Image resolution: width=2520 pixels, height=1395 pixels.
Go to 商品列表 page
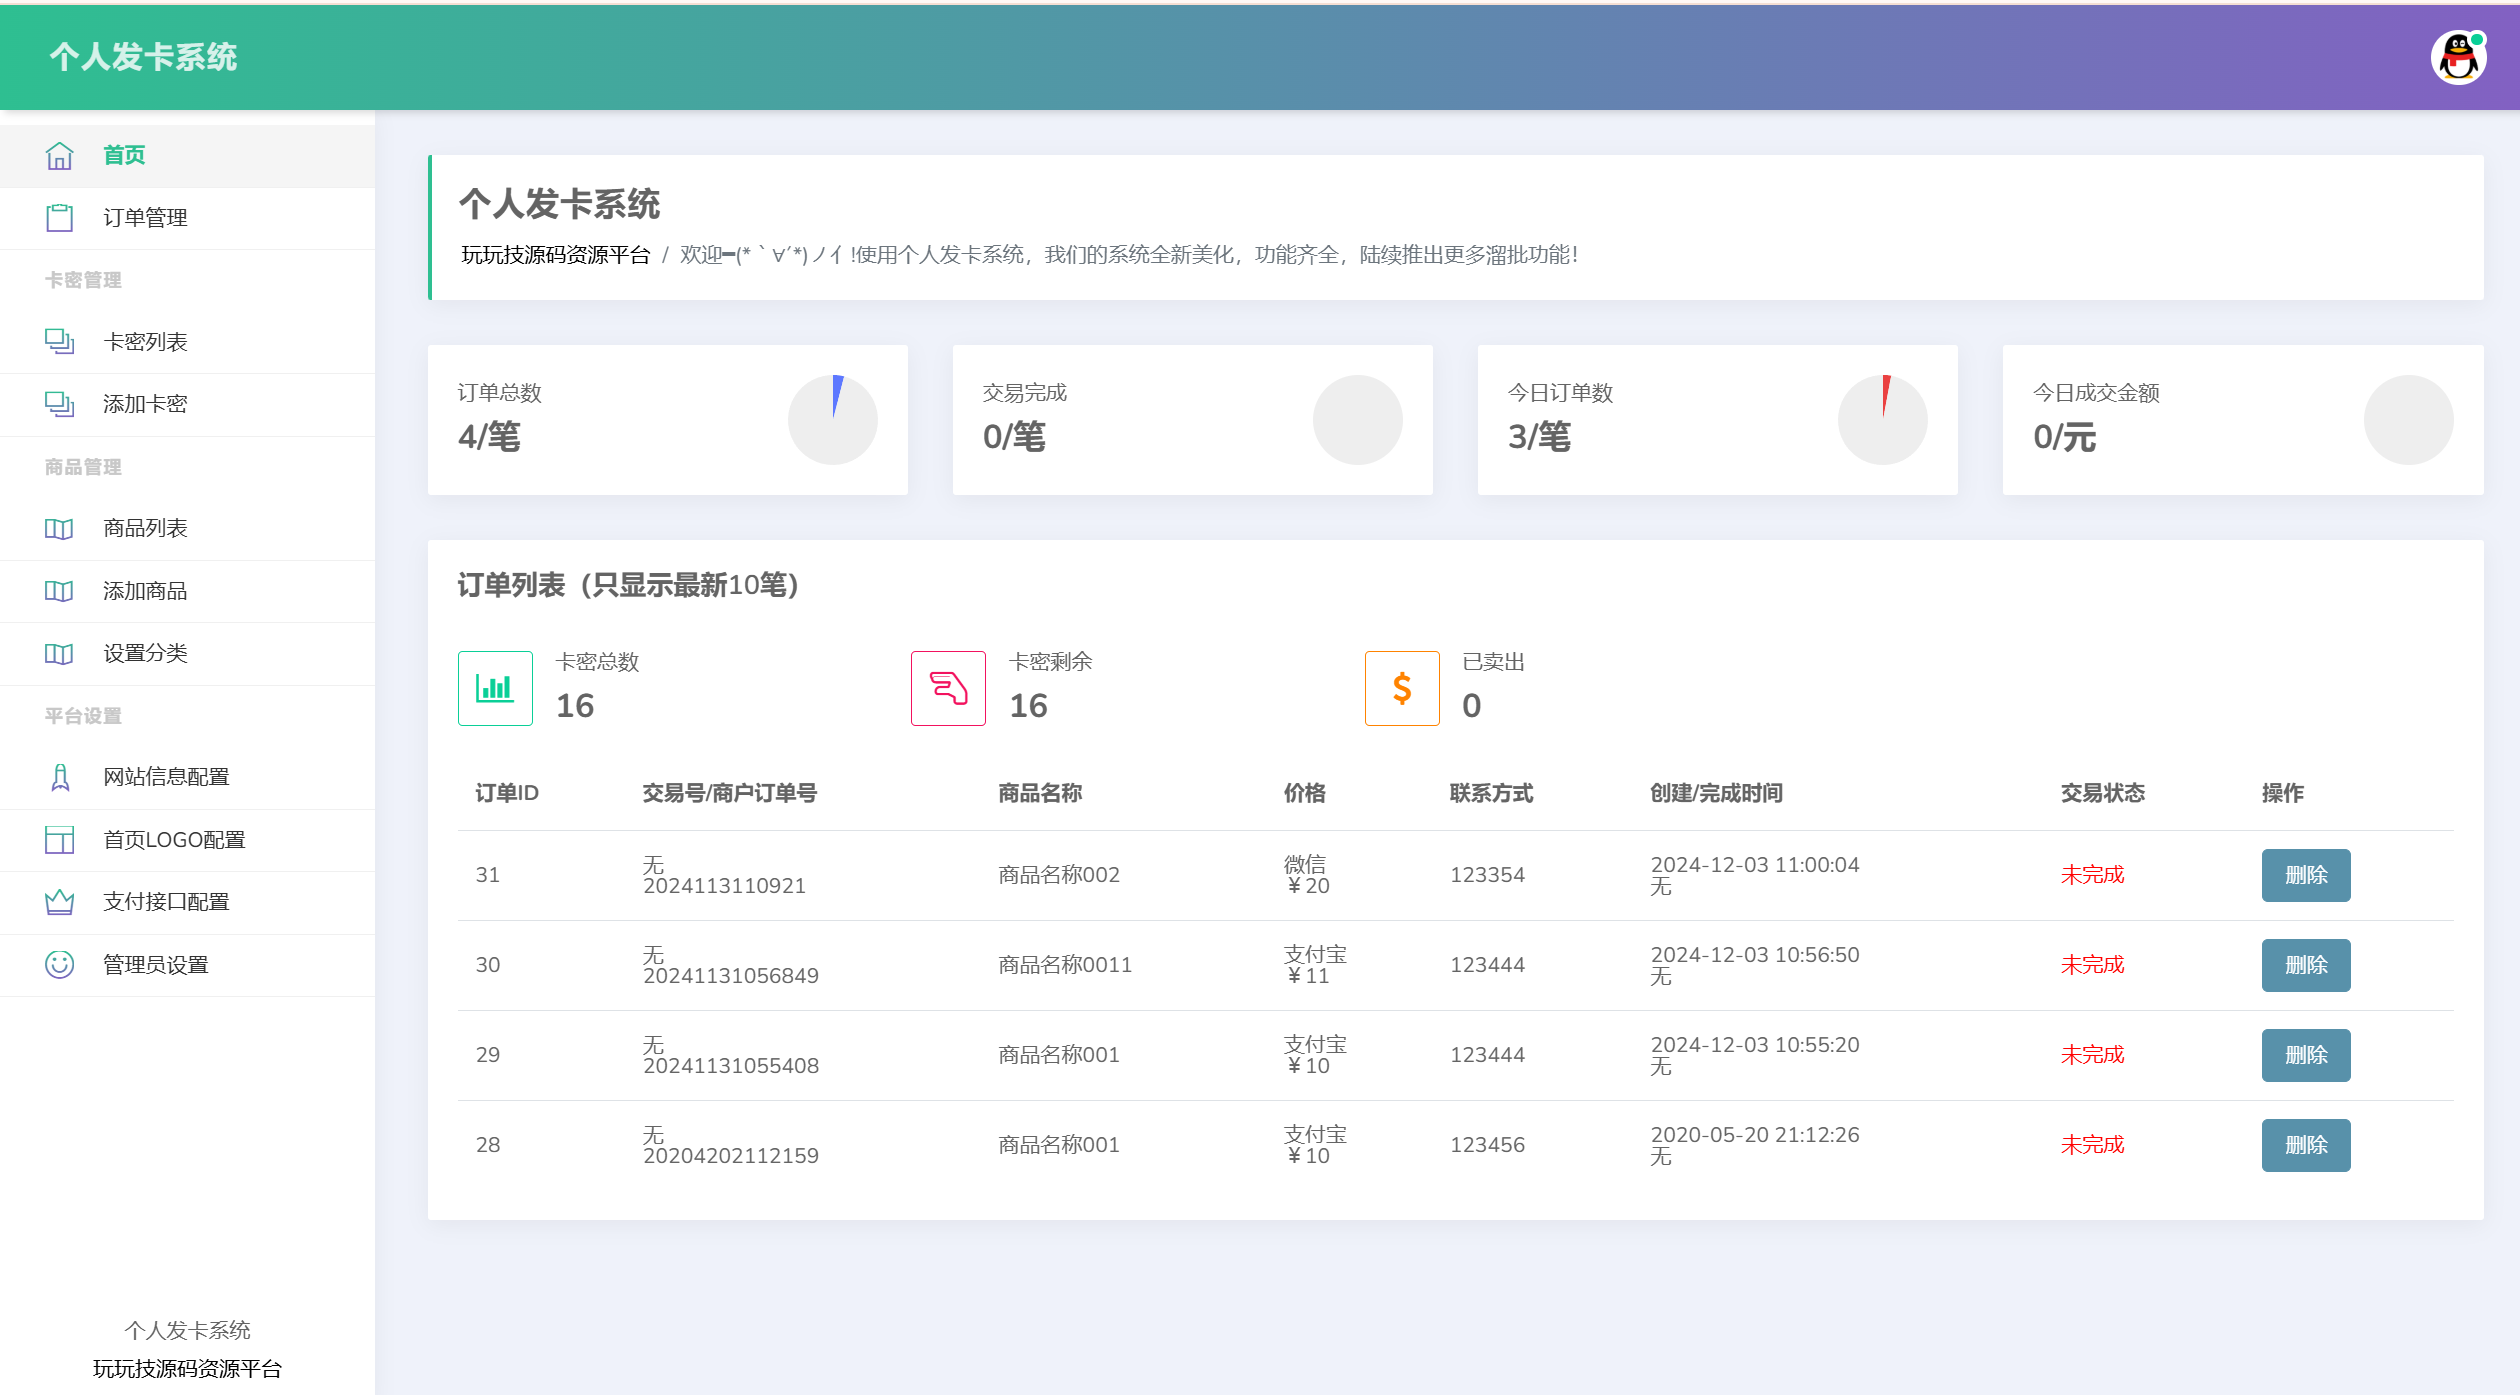(x=145, y=528)
